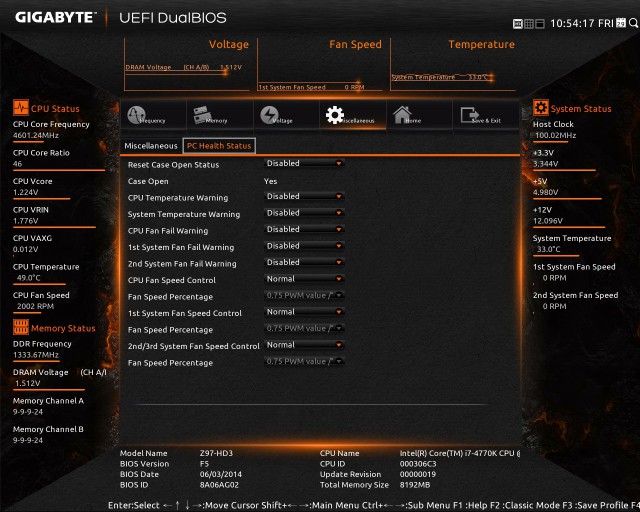Viewport: 640px width, 512px height.
Task: Open CPU Fan Speed Control dropdown
Action: (304, 279)
